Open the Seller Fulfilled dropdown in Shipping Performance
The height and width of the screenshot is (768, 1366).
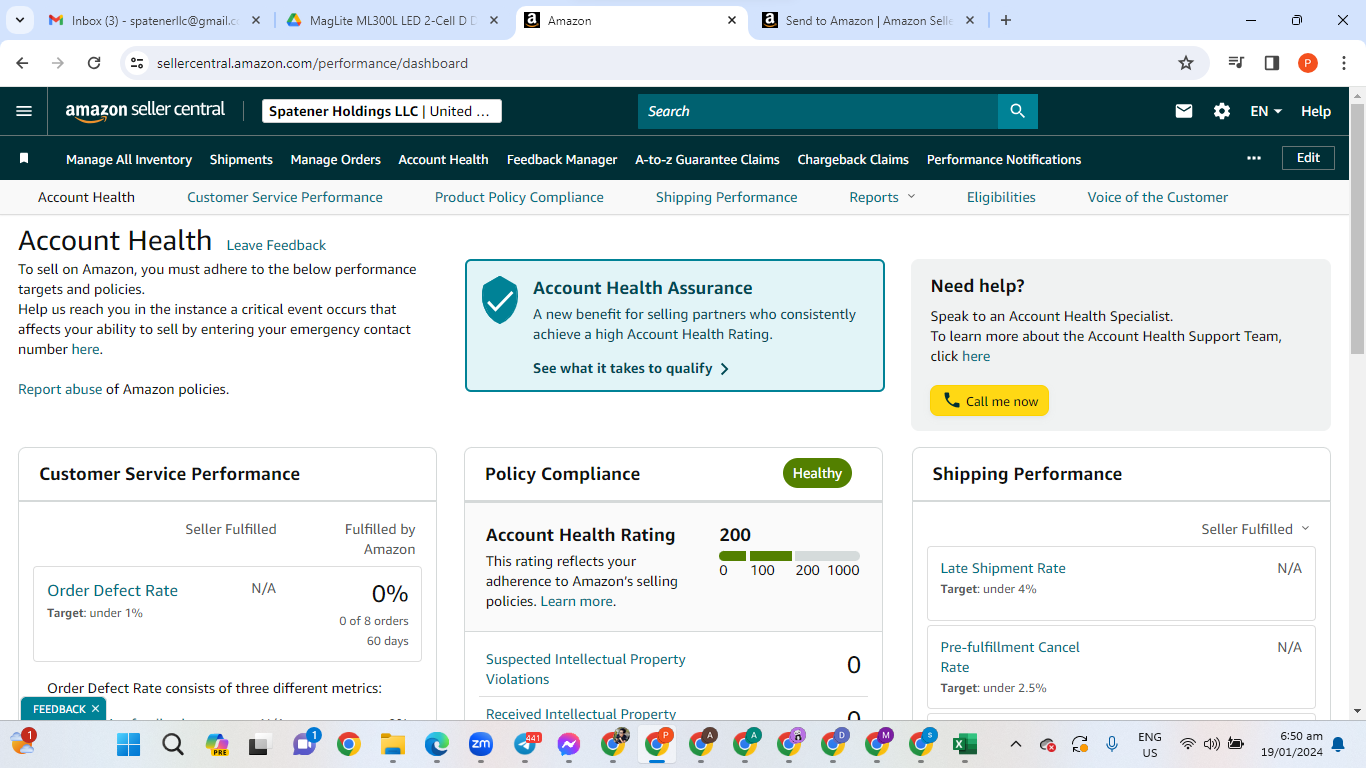tap(1255, 529)
